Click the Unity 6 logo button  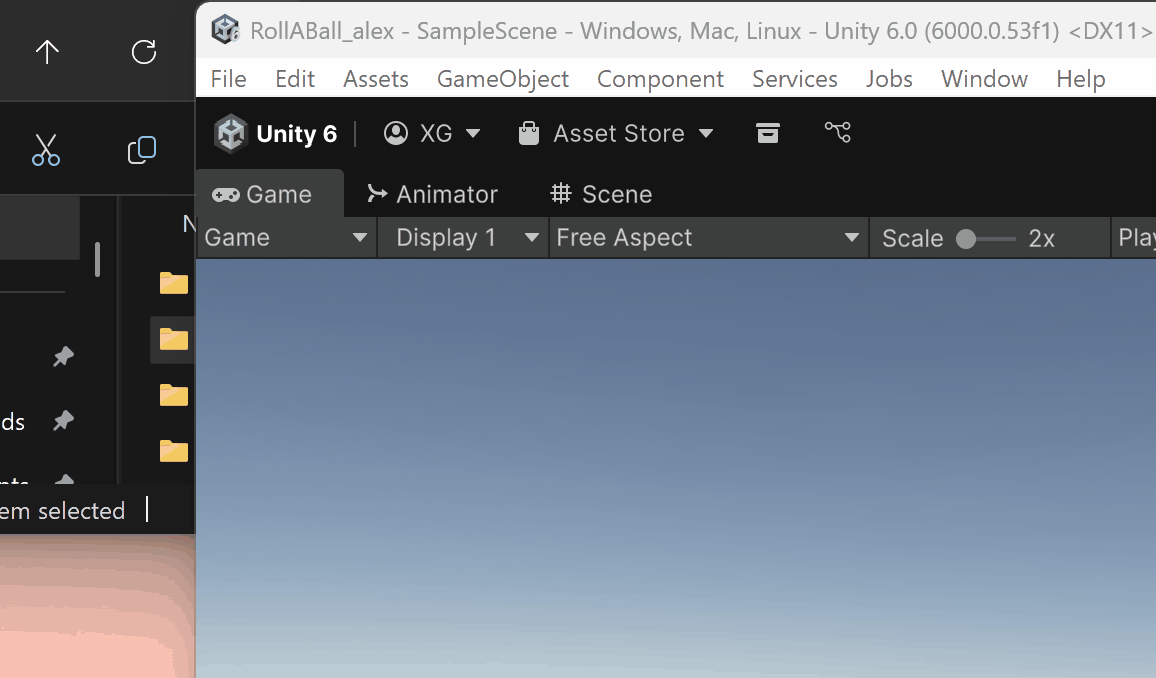pyautogui.click(x=276, y=134)
